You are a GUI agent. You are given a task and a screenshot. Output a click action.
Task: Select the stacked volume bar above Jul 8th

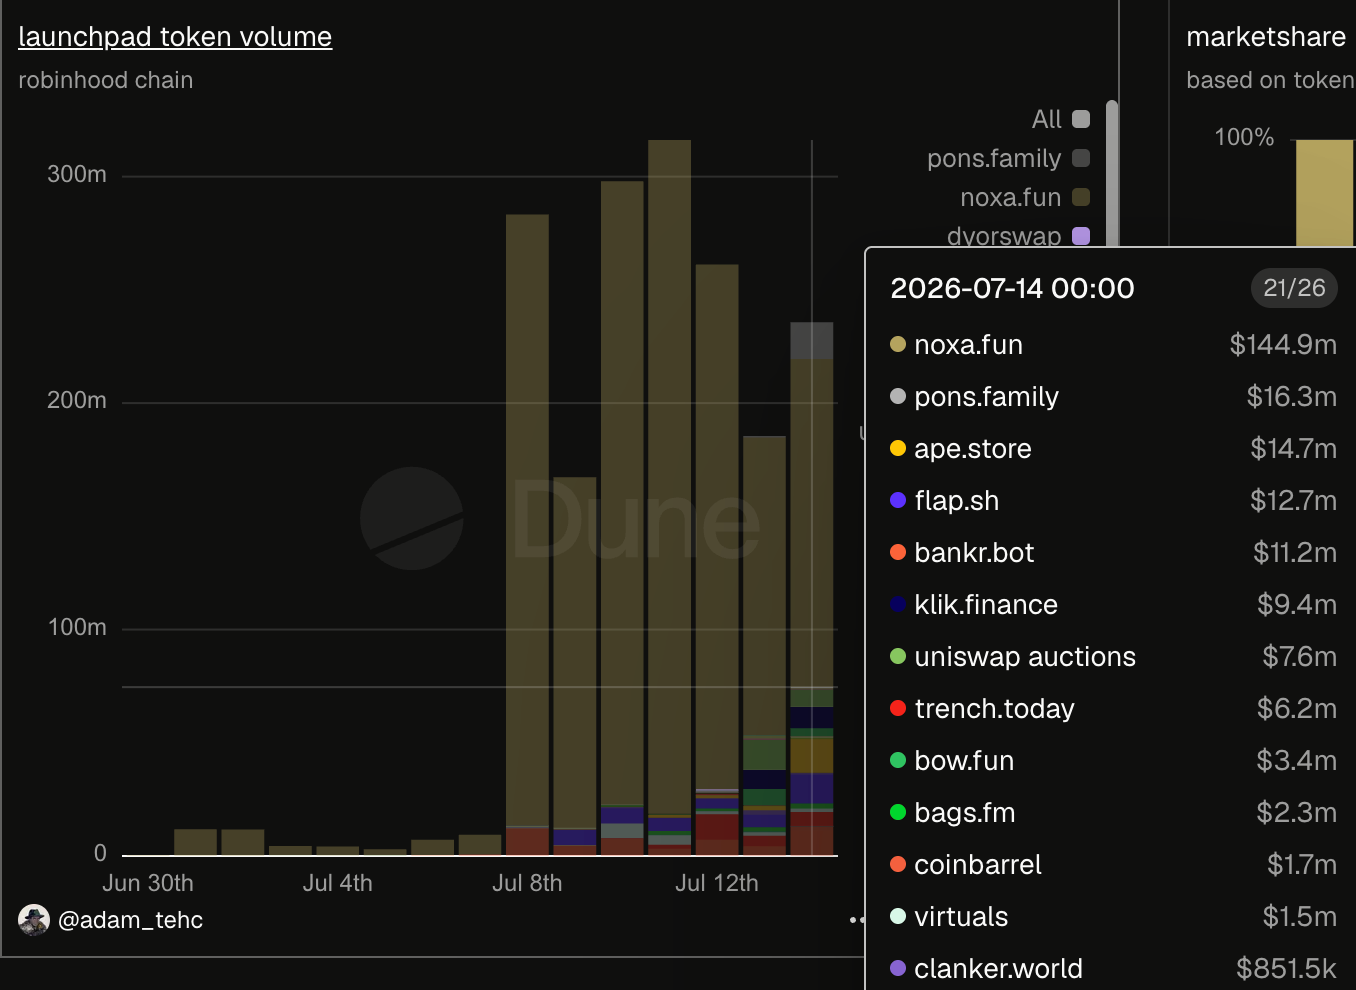pos(527,535)
